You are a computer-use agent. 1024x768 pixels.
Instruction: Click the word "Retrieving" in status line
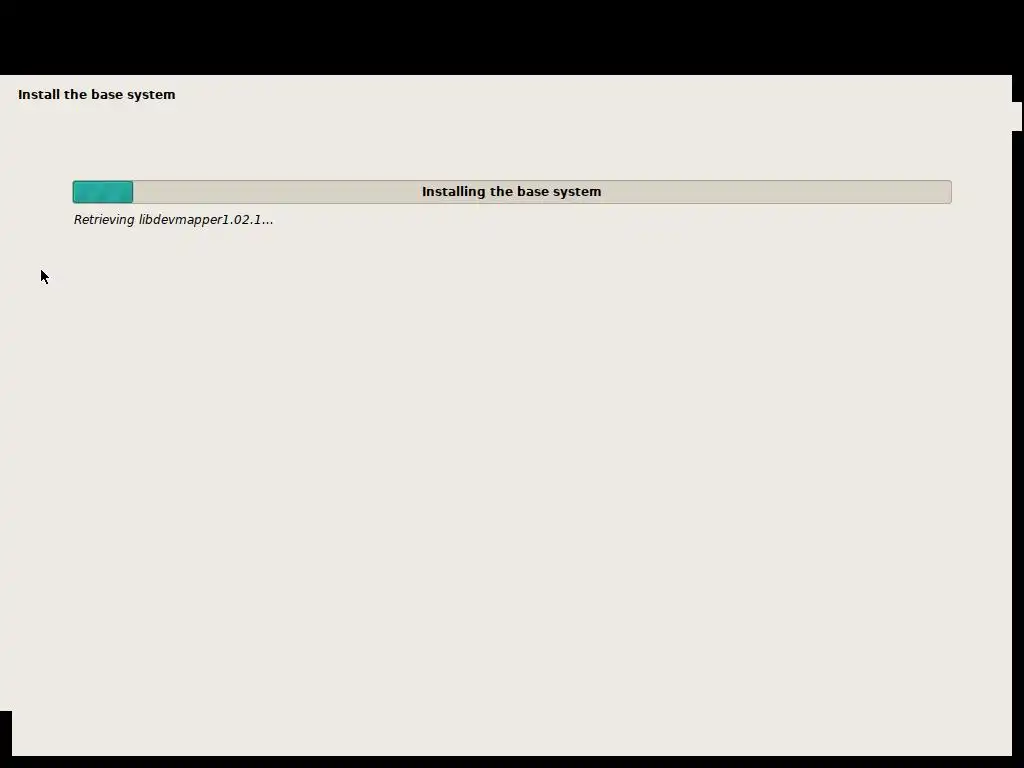[x=104, y=220]
